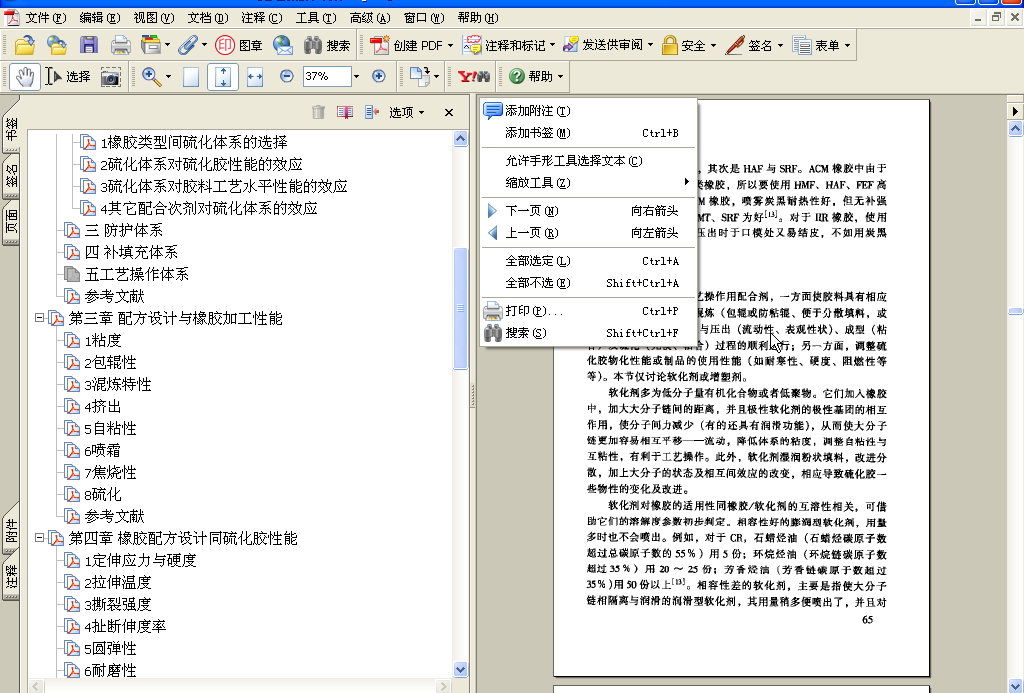The image size is (1024, 693).
Task: Switch to the 页面 side tab
Action: click(x=11, y=223)
